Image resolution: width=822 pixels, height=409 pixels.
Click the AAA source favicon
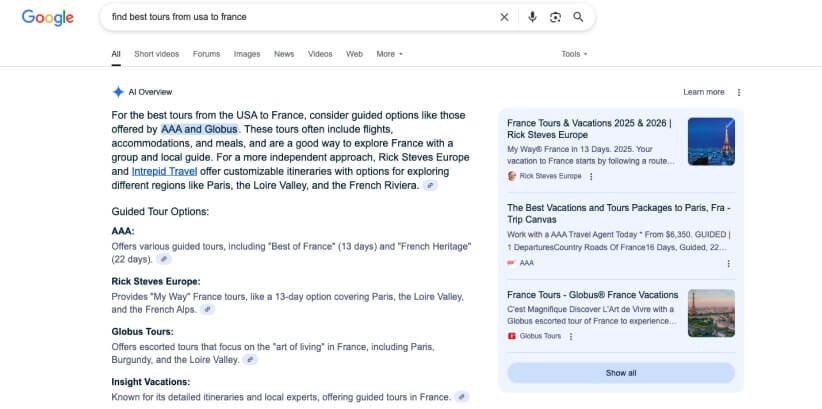coord(512,263)
